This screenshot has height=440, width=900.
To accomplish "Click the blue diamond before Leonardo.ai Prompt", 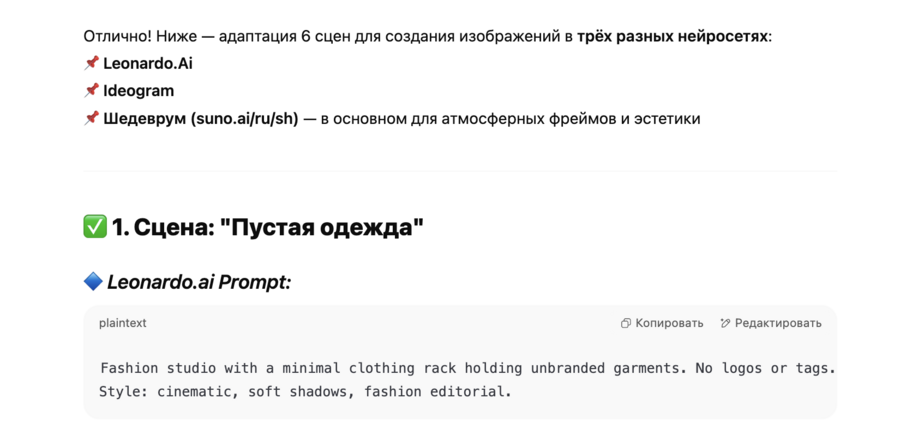I will pos(93,282).
